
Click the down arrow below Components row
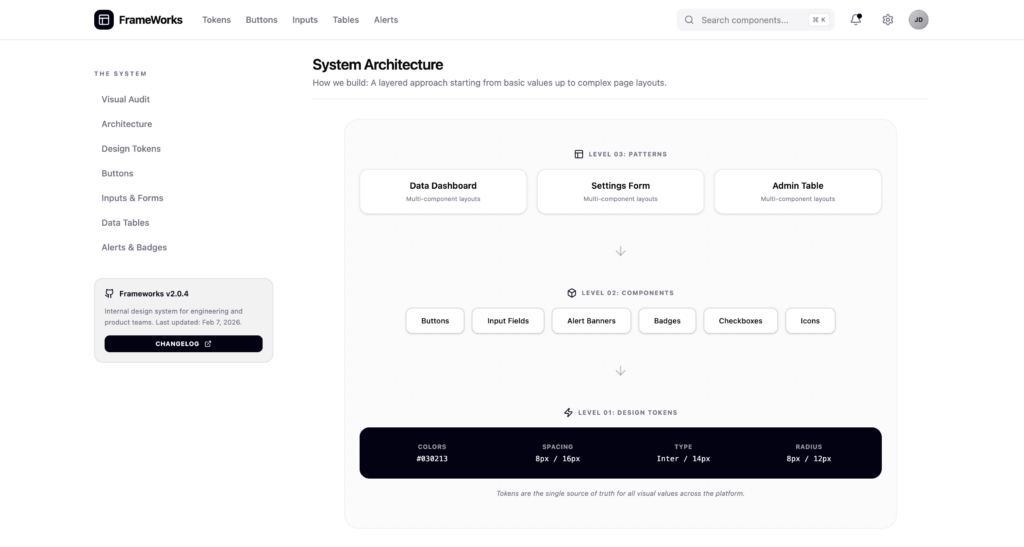pos(620,370)
